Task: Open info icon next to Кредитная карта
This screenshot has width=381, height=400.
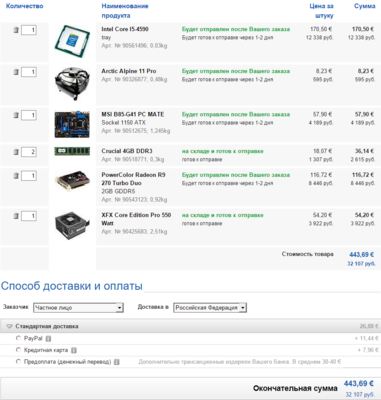Action: tap(74, 350)
